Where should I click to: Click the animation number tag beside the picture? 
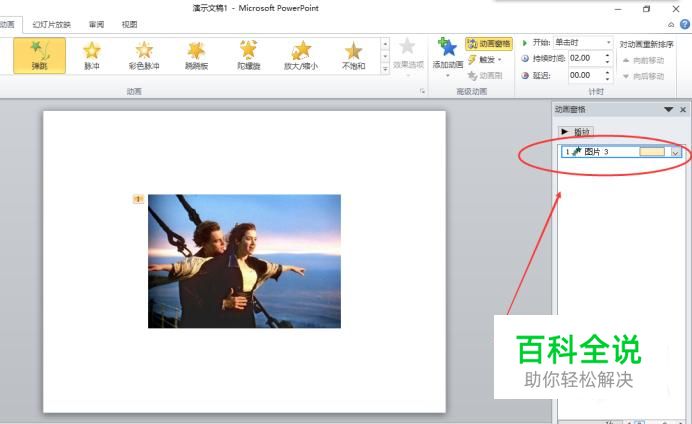(x=138, y=199)
